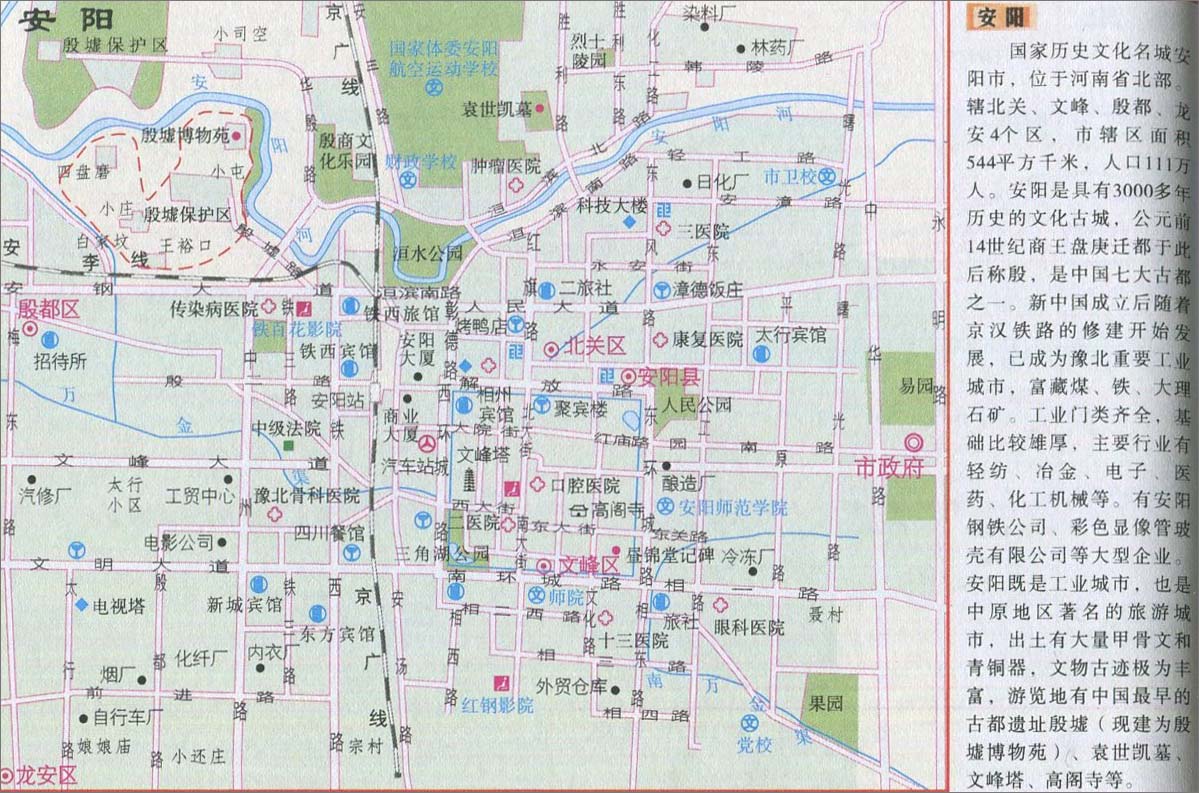
Task: Click the 文峰塔 landmark label
Action: (484, 453)
